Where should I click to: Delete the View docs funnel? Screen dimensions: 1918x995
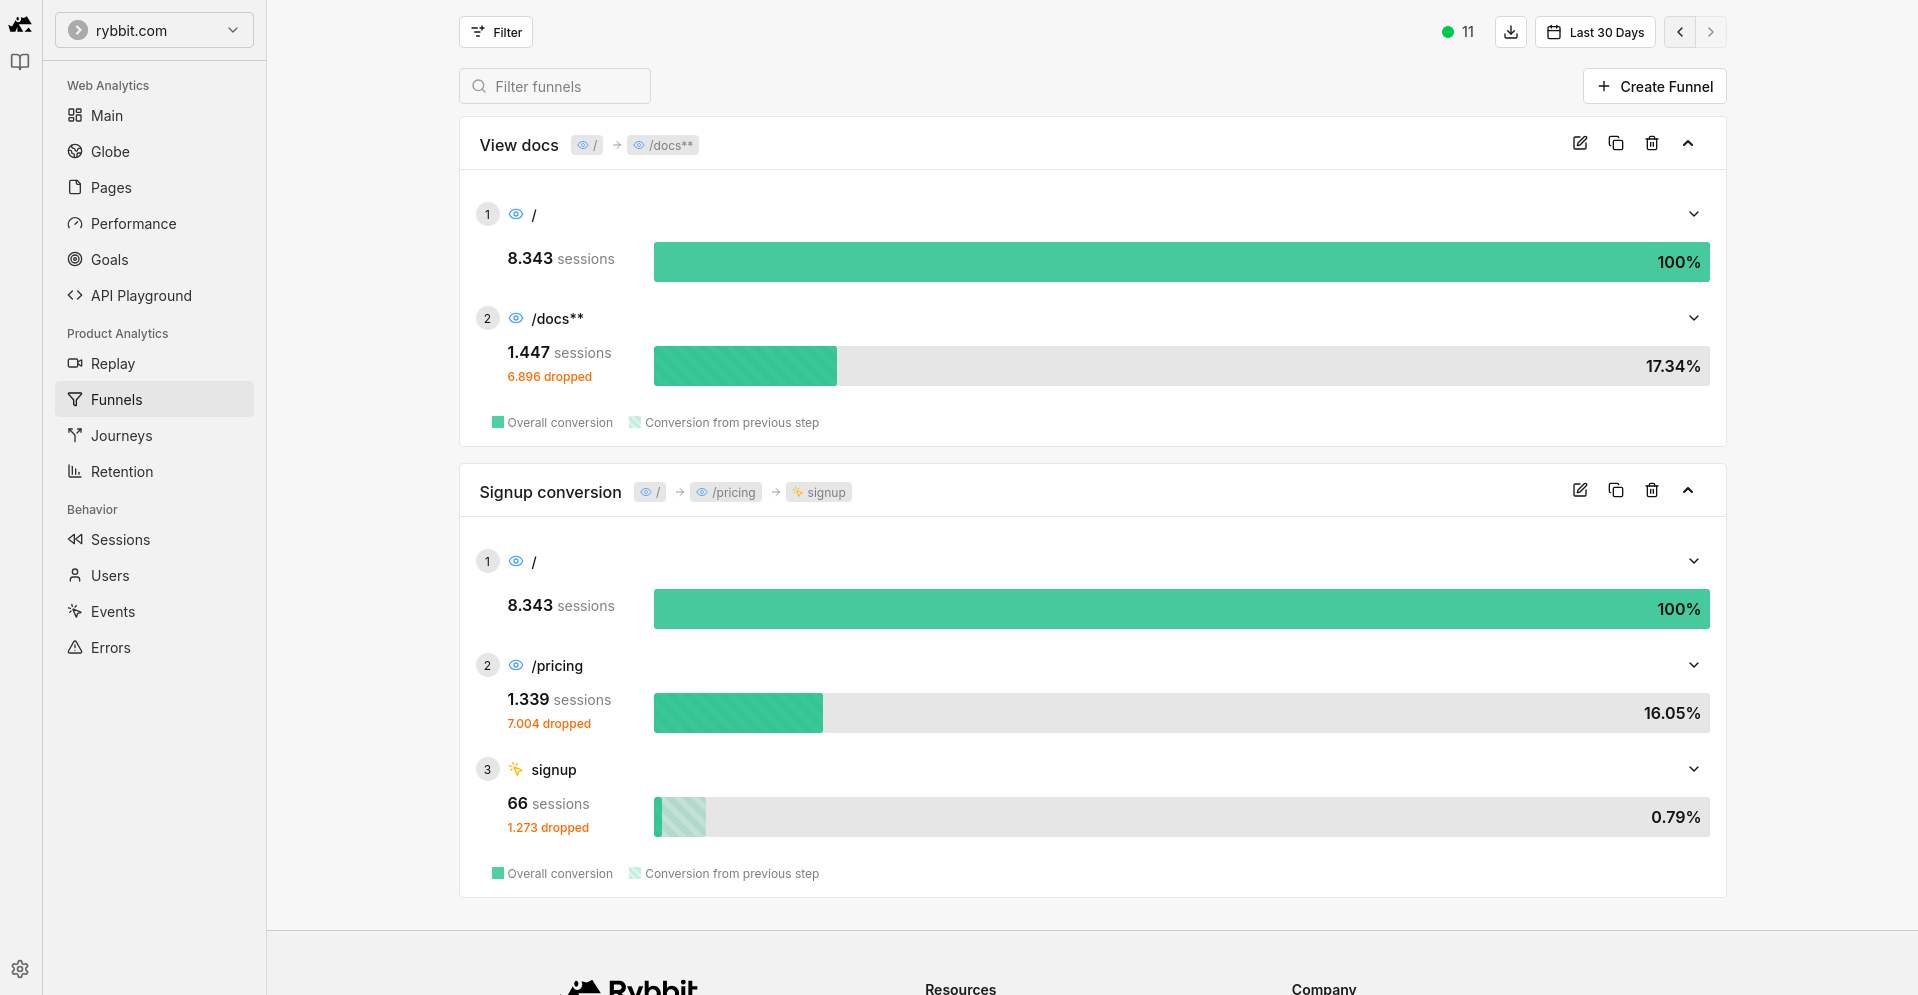[1651, 143]
